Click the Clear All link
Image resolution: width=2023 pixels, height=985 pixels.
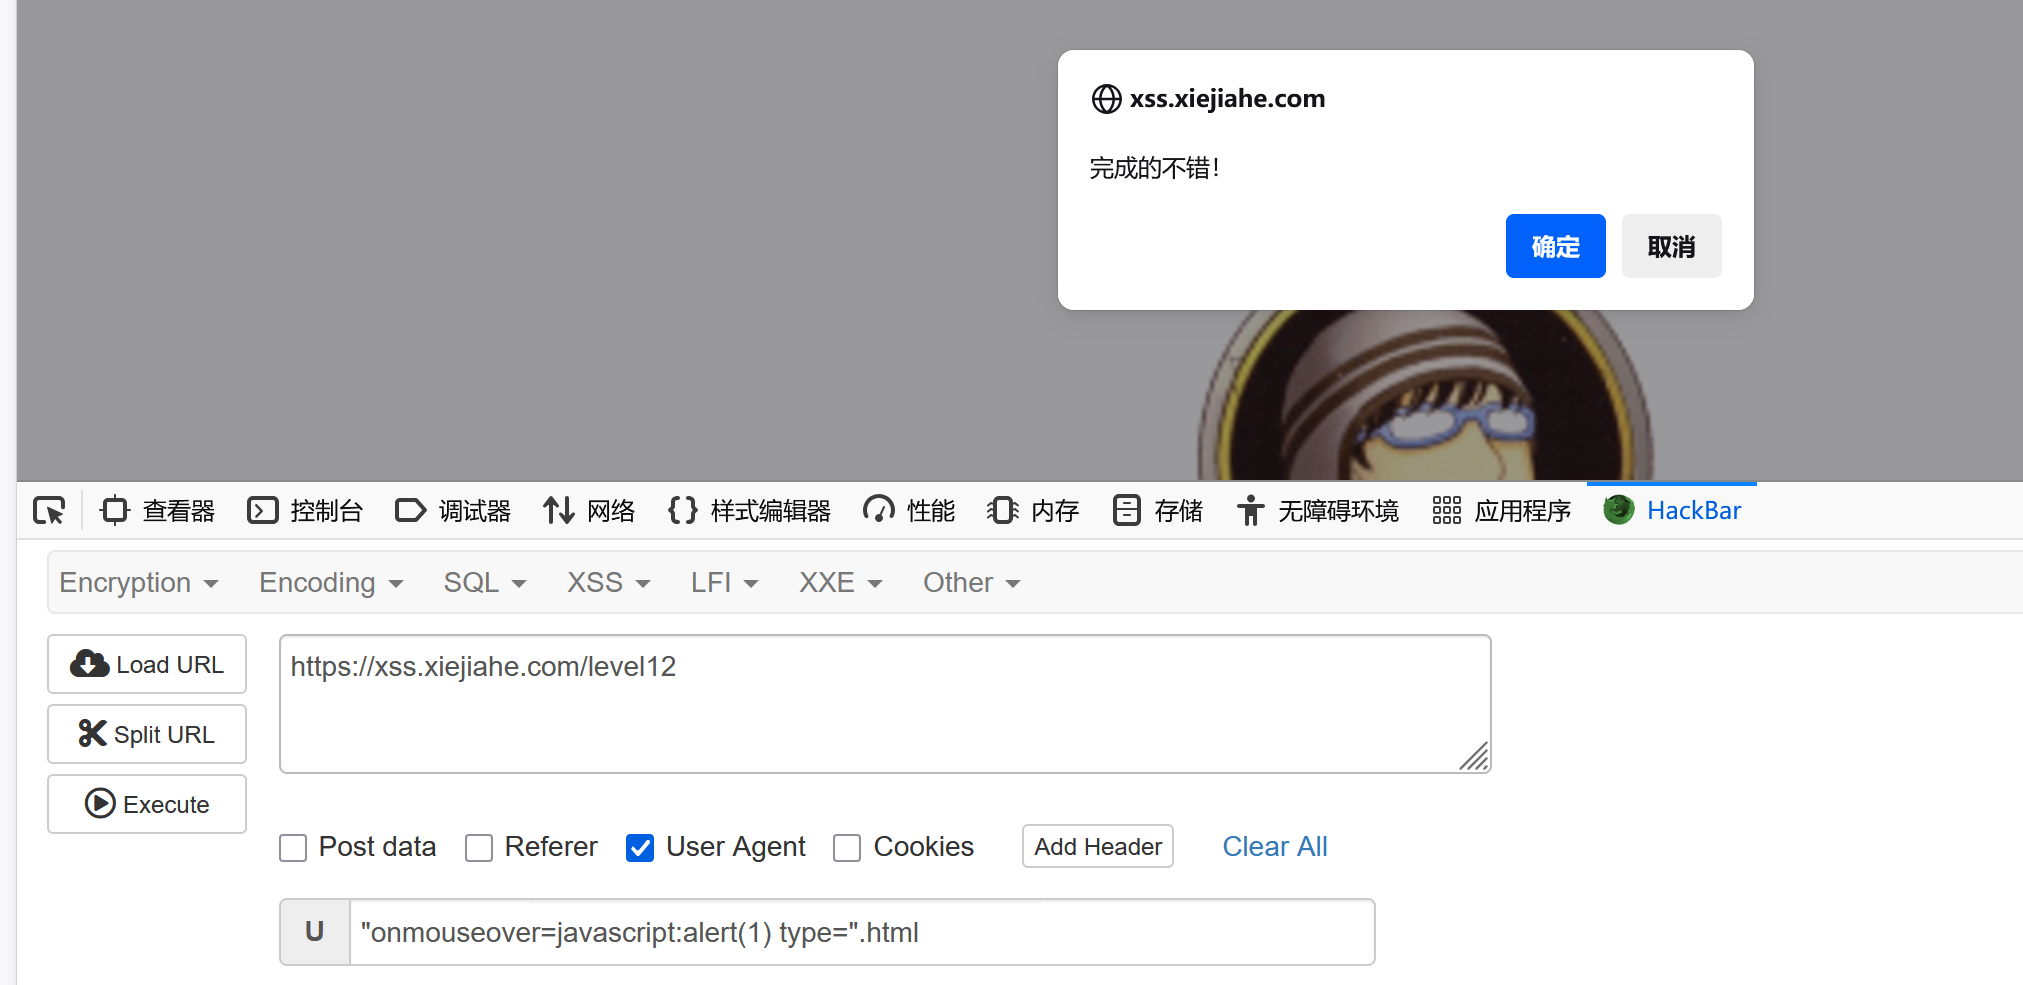click(x=1275, y=847)
